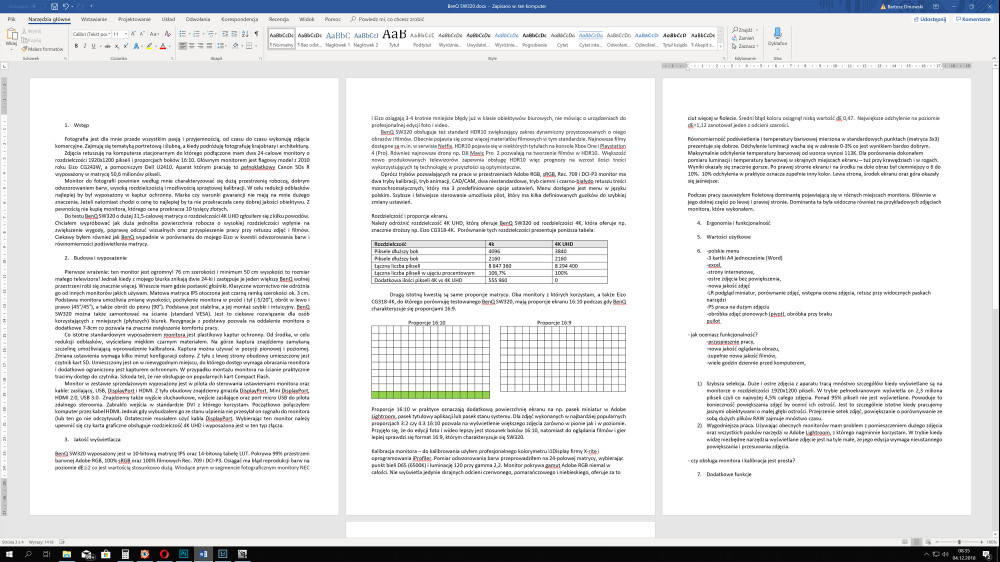Toggle paragraph marks display
This screenshot has height=562, width=1000.
point(256,34)
